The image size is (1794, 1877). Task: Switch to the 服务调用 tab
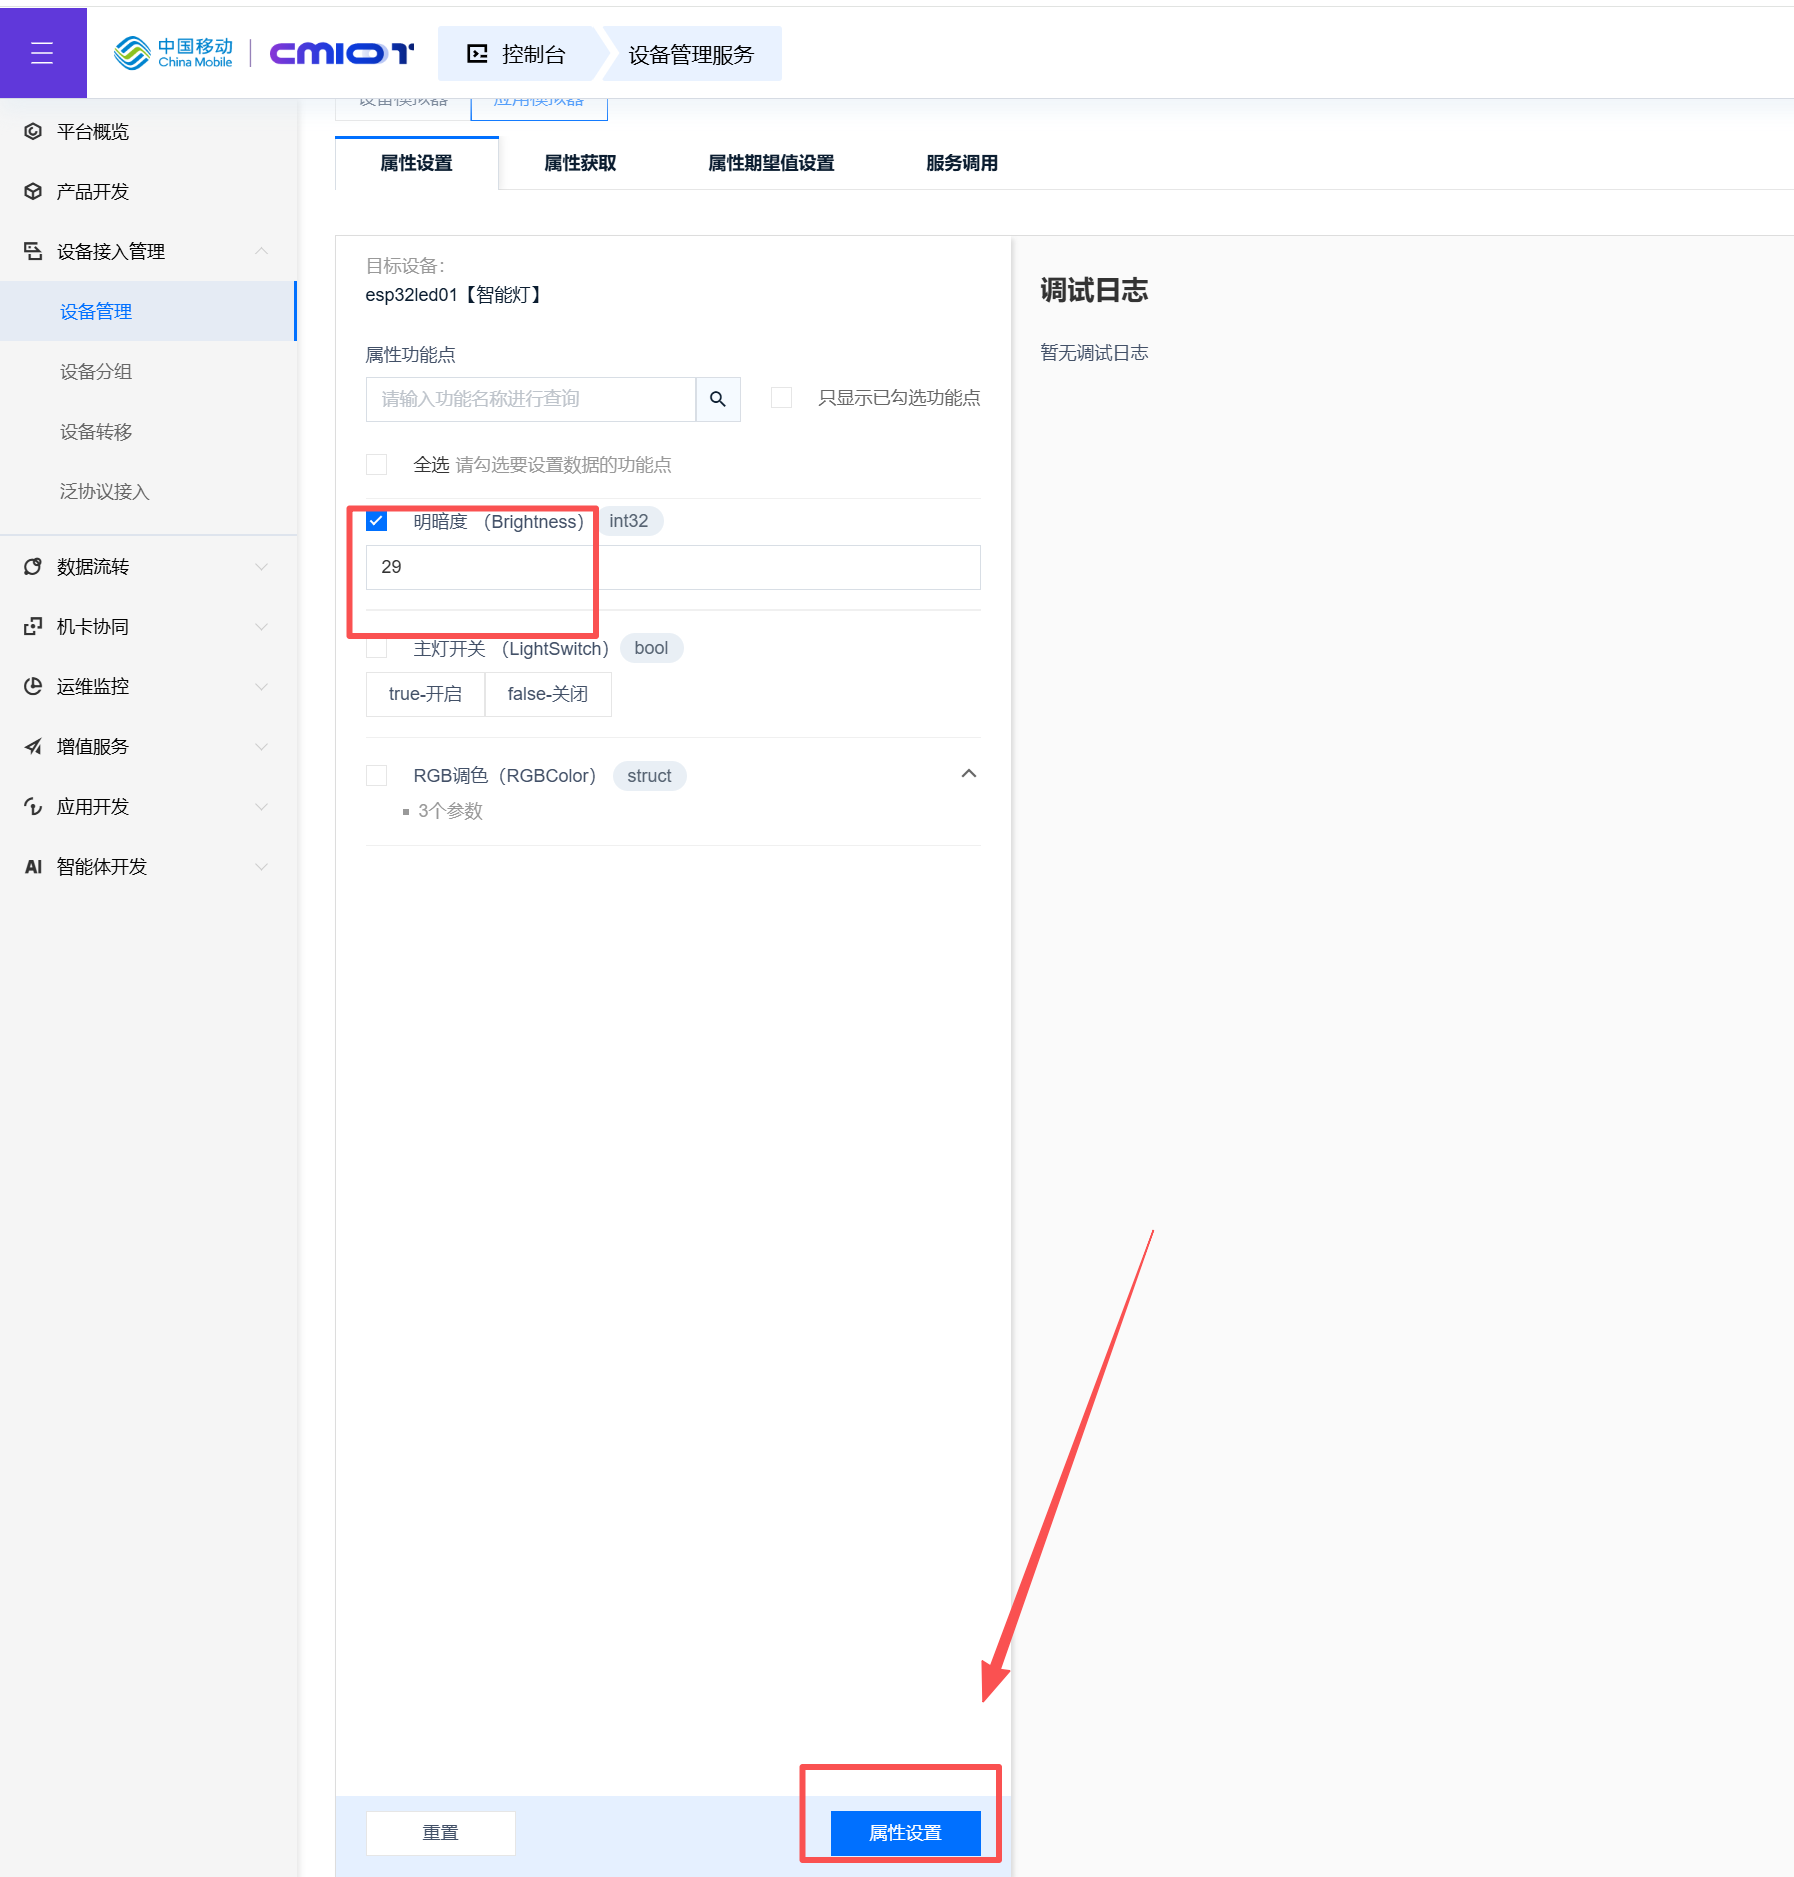tap(962, 163)
